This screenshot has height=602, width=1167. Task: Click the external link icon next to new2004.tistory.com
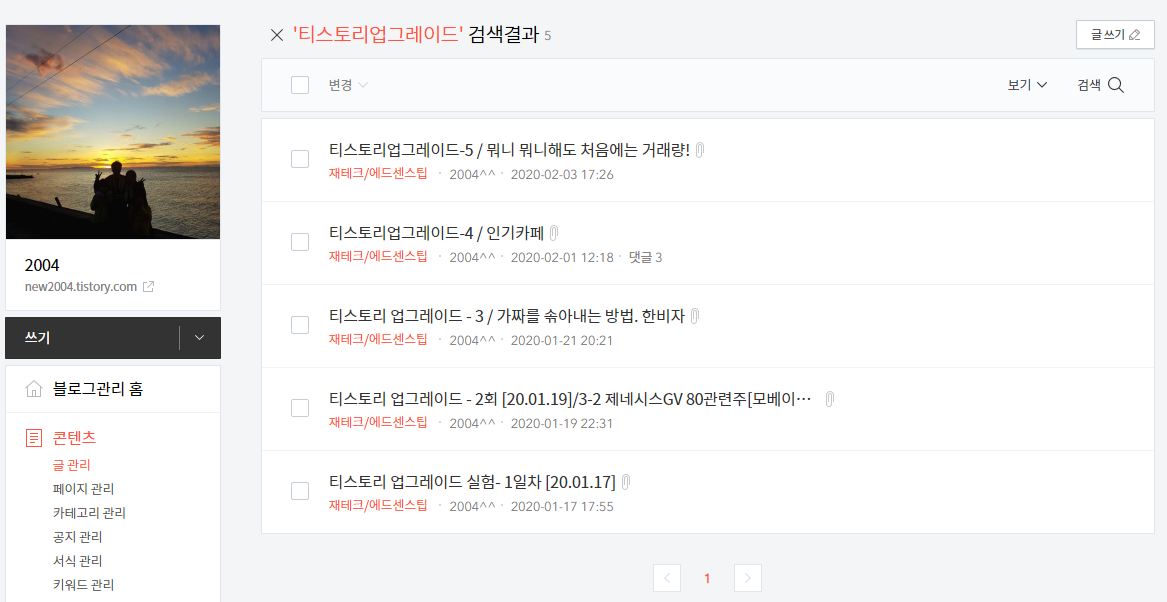149,286
